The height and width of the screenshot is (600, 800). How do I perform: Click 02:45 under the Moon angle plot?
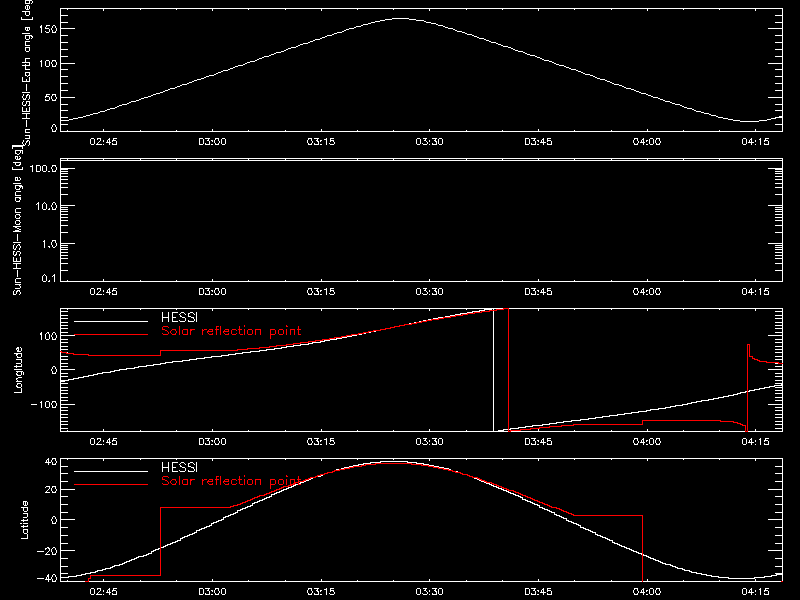tap(104, 292)
